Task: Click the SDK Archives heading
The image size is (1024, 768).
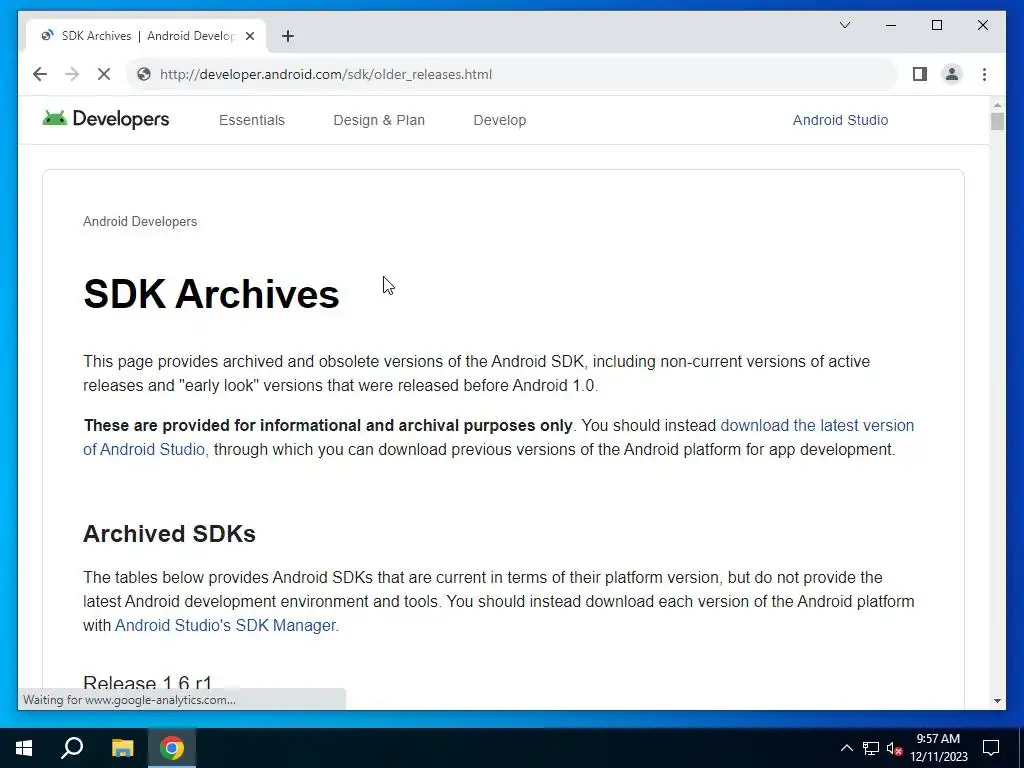Action: click(211, 294)
